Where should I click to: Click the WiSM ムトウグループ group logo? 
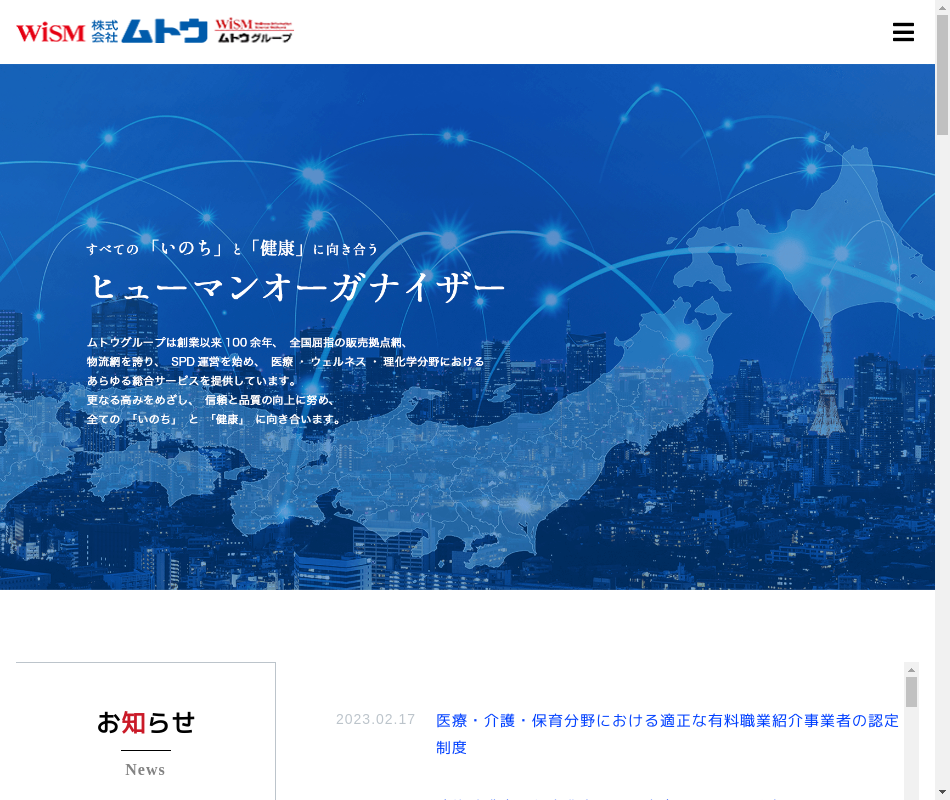tap(254, 31)
